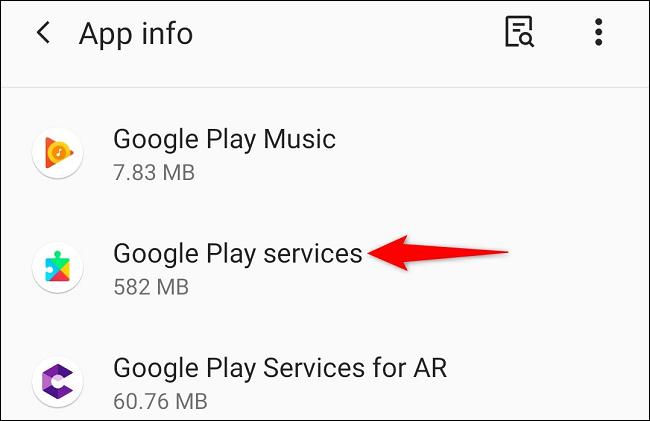Click the 7.83 MB size text
The height and width of the screenshot is (421, 650).
click(x=154, y=172)
